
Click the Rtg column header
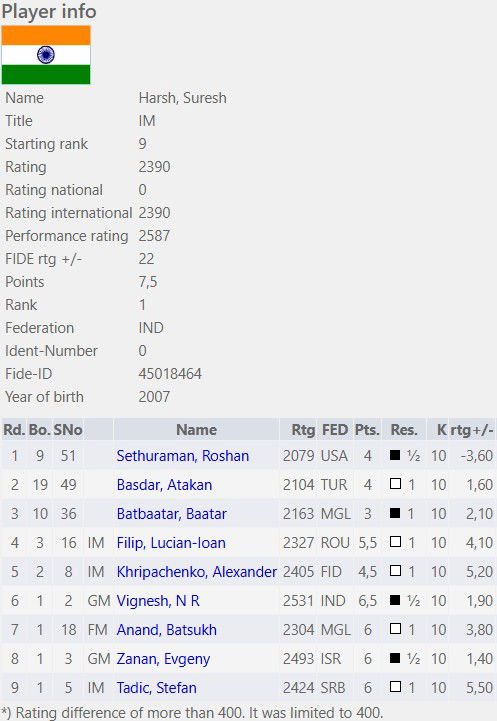[x=303, y=429]
